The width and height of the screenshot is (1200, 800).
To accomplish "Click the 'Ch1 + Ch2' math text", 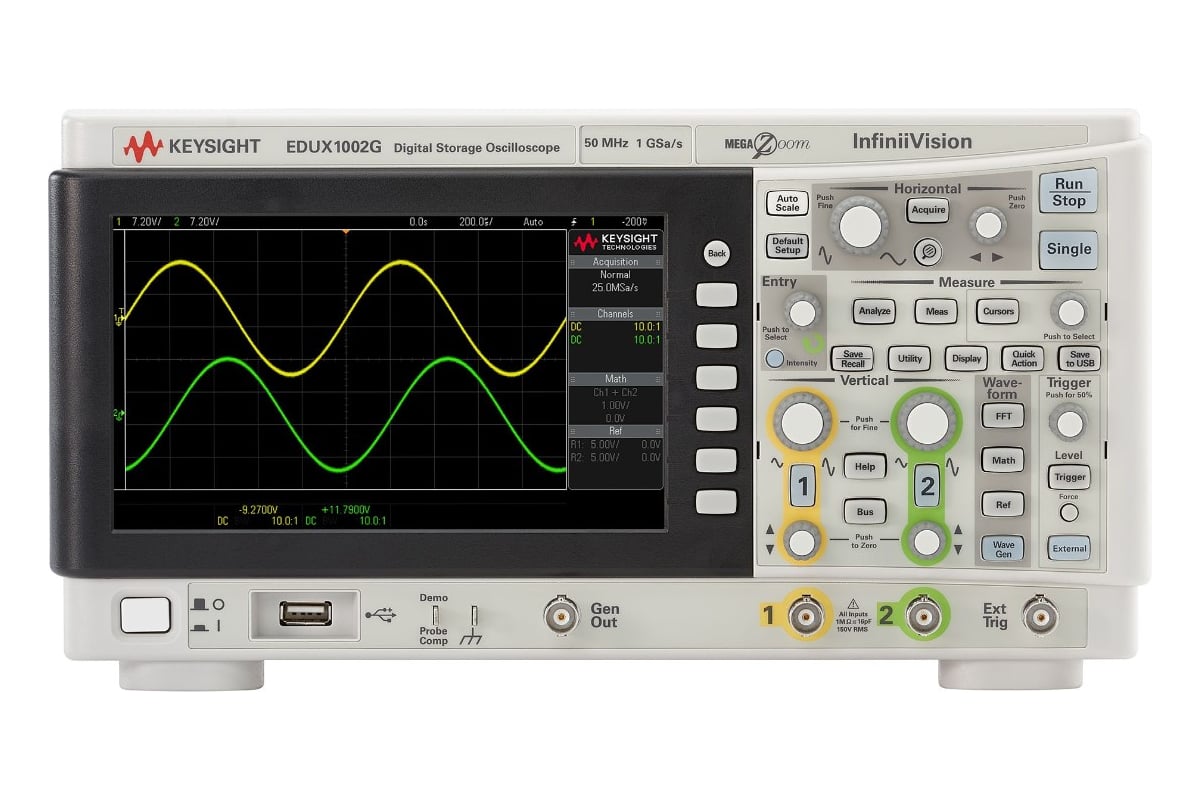I will 615,392.
